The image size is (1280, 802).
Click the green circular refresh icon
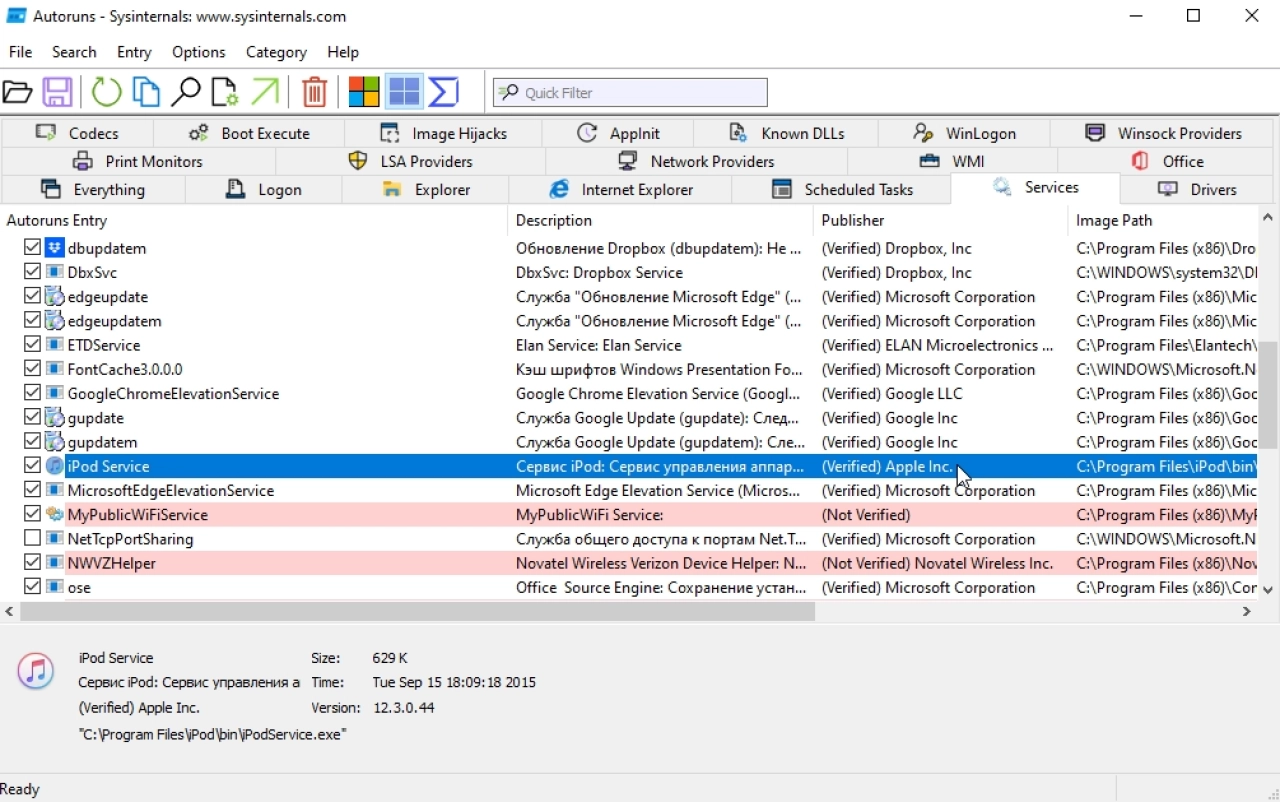coord(106,92)
